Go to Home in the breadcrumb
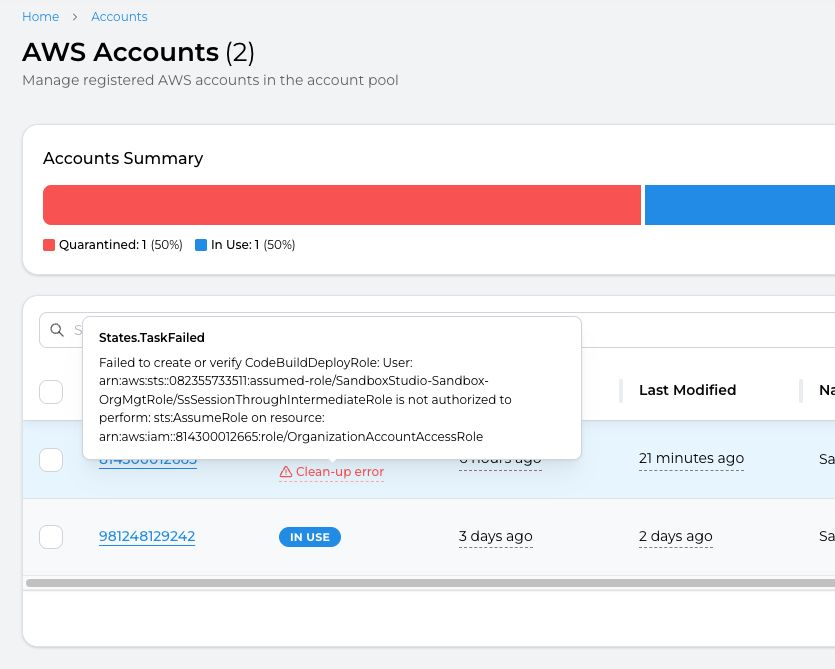This screenshot has height=669, width=835. (40, 17)
